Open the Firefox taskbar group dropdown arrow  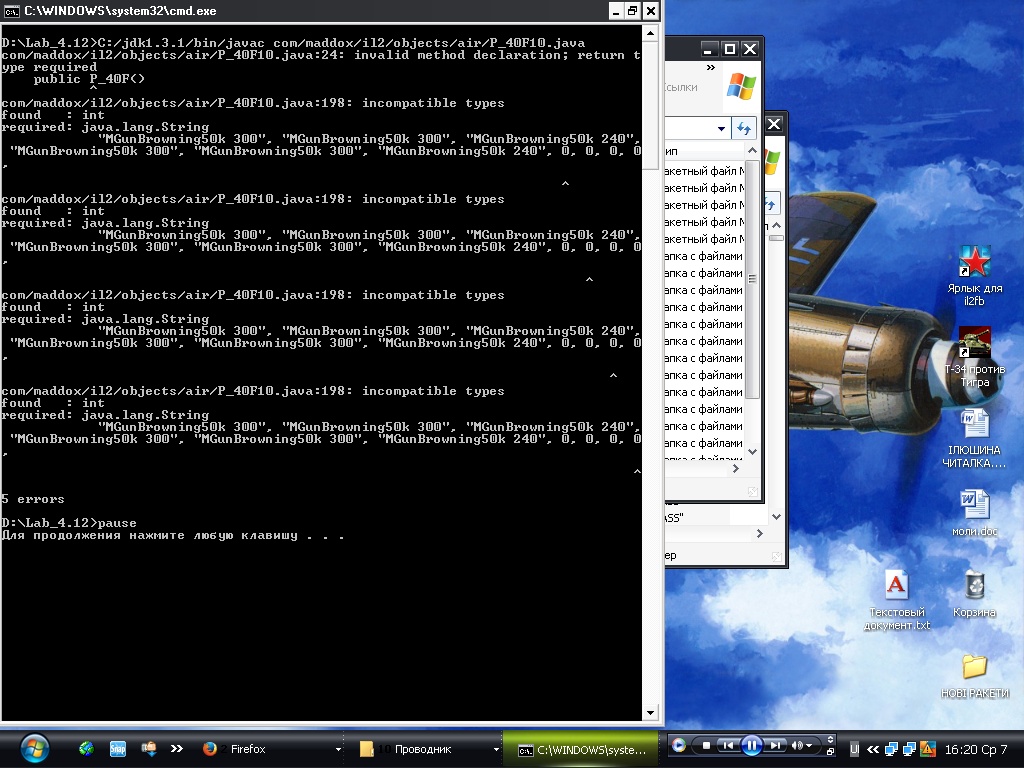pyautogui.click(x=338, y=749)
